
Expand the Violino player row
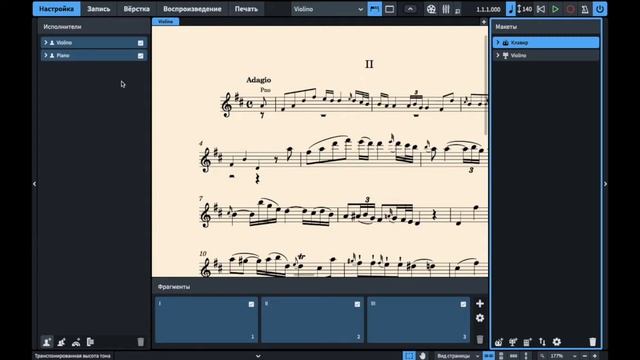tap(46, 42)
